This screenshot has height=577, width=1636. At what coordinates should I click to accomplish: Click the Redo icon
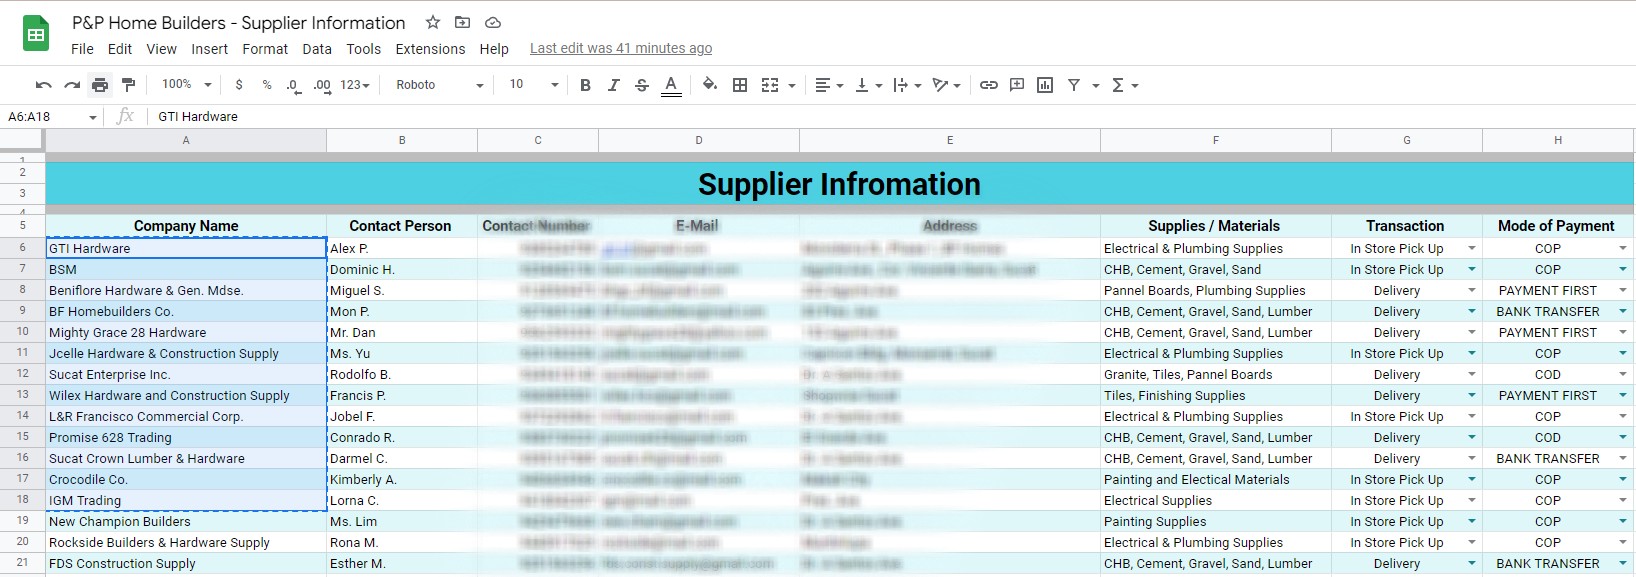click(x=72, y=85)
